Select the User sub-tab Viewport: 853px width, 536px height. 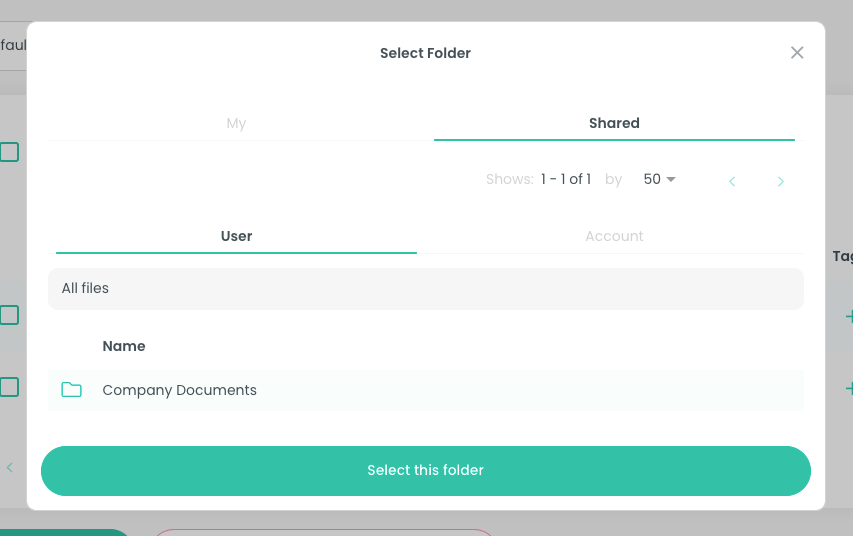point(236,236)
